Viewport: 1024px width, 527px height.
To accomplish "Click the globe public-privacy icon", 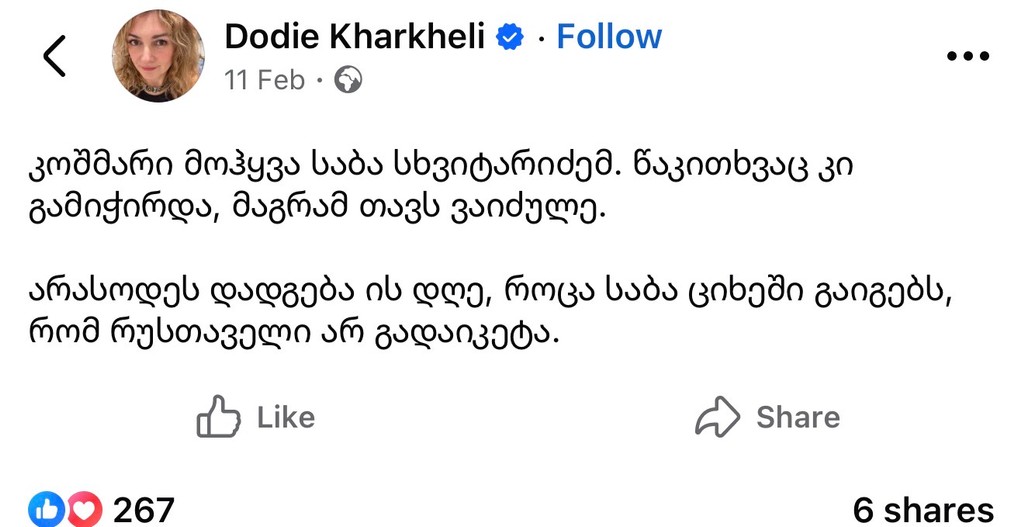I will (x=347, y=80).
